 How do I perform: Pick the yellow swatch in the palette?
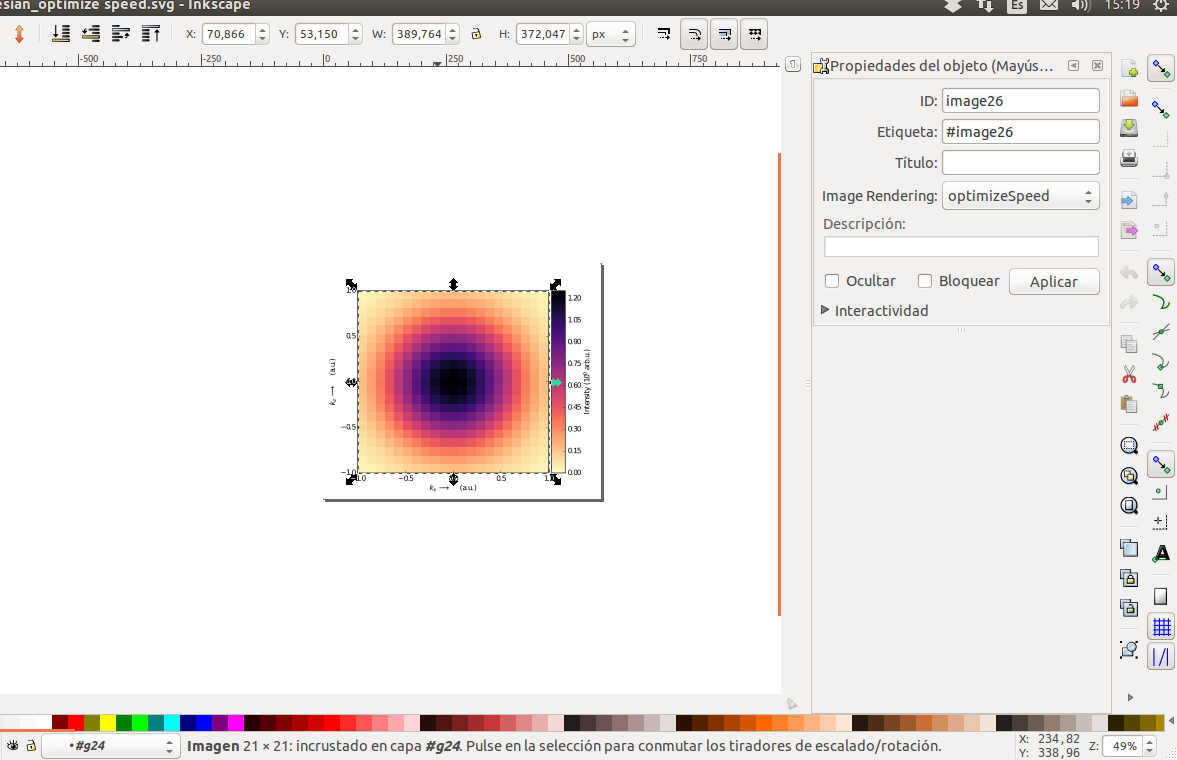pos(108,722)
